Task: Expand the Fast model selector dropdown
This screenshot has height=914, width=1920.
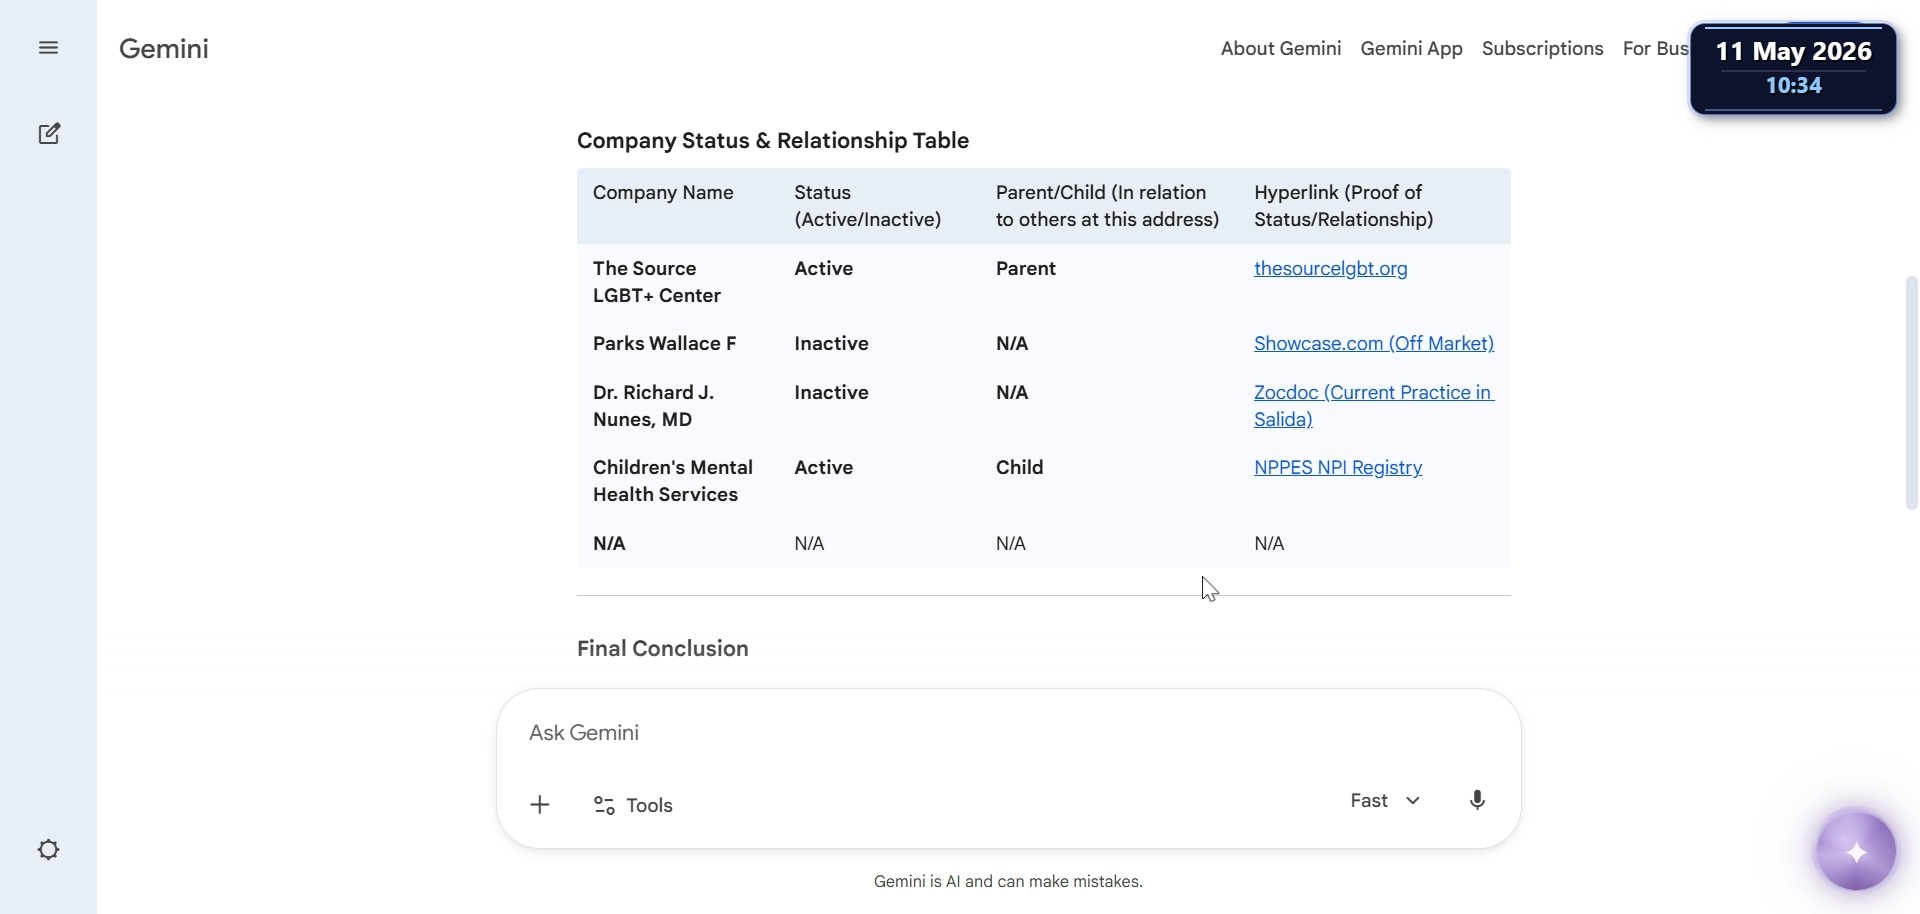Action: 1385,800
